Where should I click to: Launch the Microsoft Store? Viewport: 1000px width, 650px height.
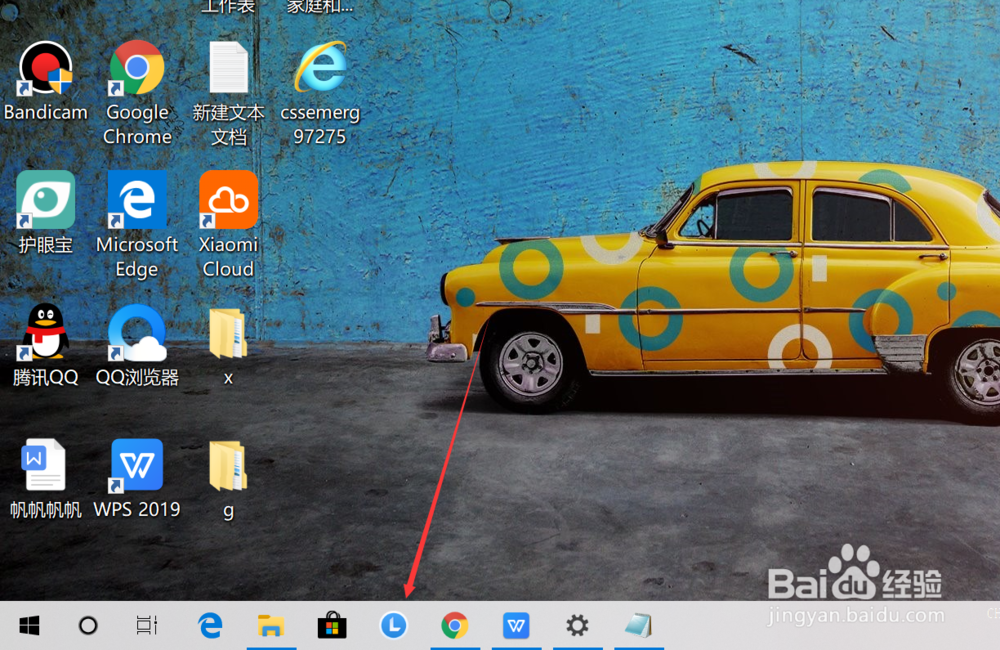click(332, 625)
